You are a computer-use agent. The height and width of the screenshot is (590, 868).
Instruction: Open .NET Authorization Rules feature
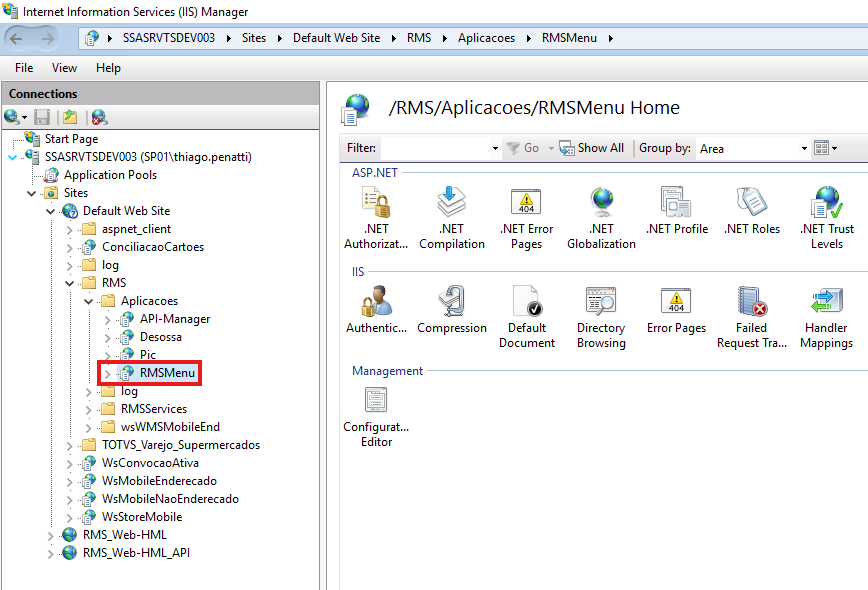(376, 218)
